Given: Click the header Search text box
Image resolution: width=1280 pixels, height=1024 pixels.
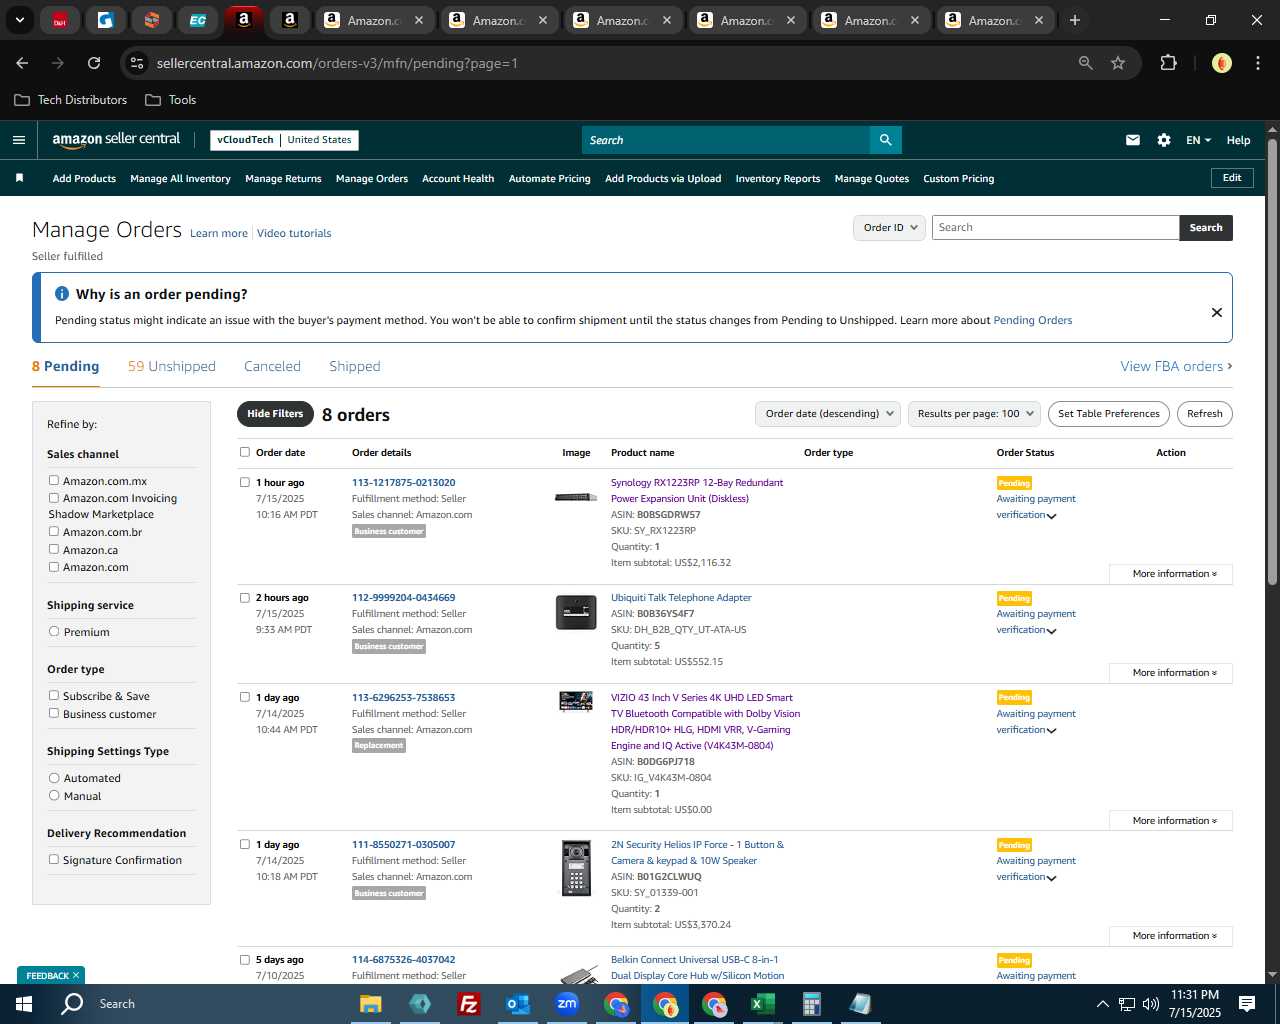Looking at the screenshot, I should tap(725, 140).
